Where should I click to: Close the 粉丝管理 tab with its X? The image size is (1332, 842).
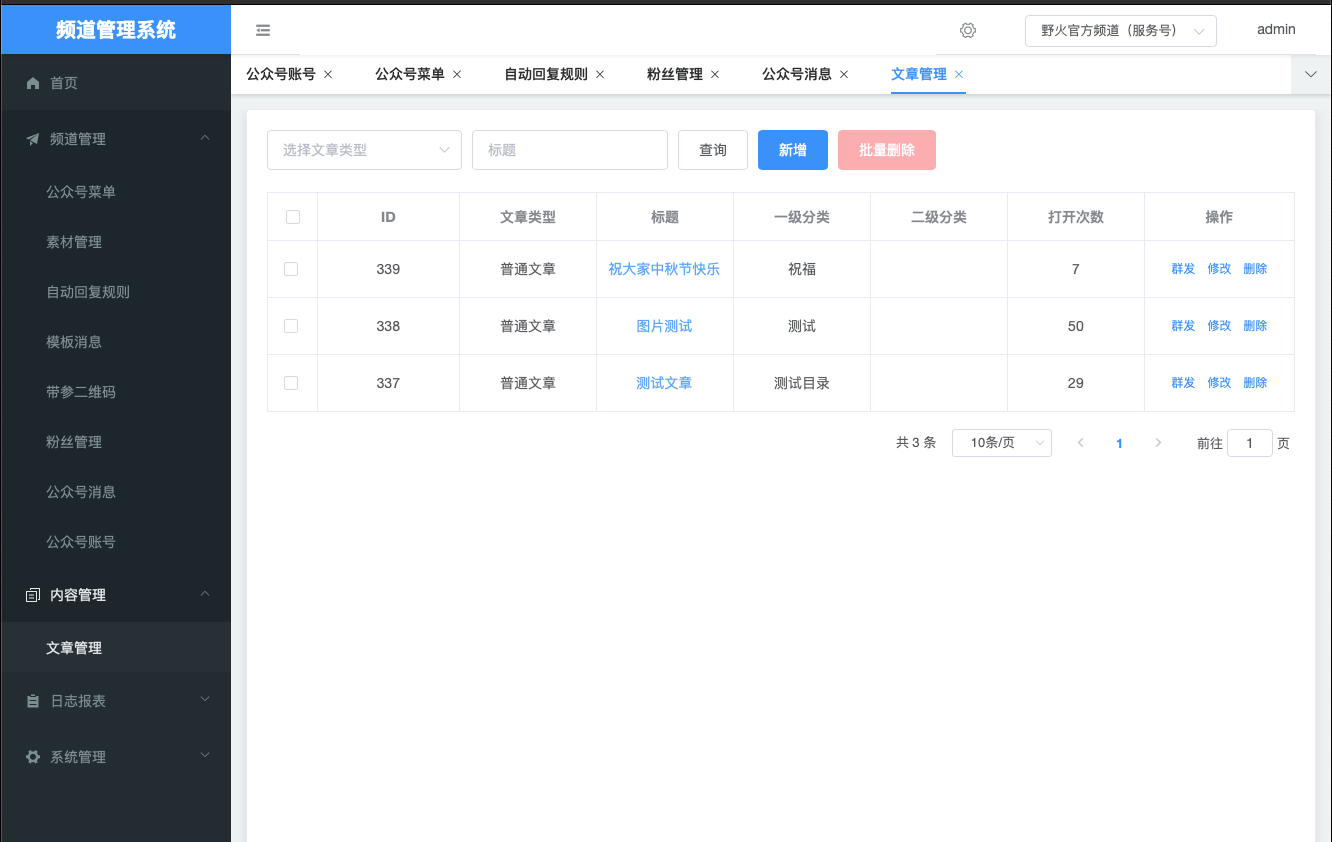(x=715, y=74)
